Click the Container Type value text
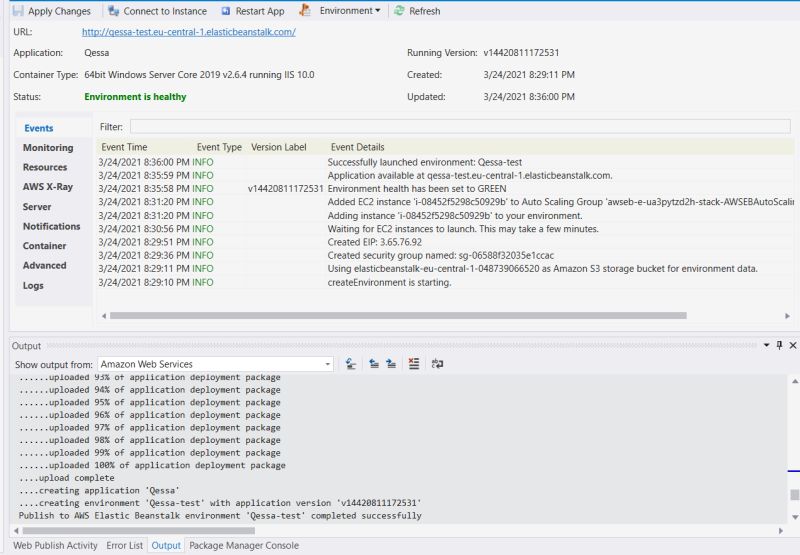This screenshot has width=800, height=555. [x=199, y=74]
